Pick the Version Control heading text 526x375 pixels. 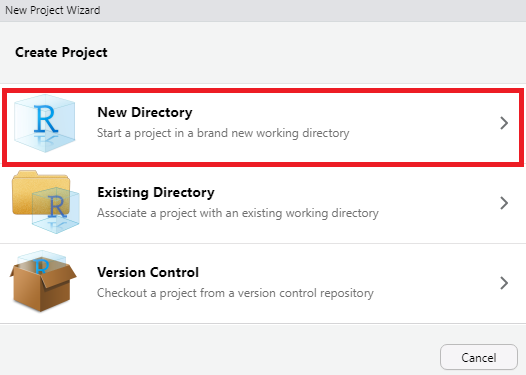[x=148, y=272]
